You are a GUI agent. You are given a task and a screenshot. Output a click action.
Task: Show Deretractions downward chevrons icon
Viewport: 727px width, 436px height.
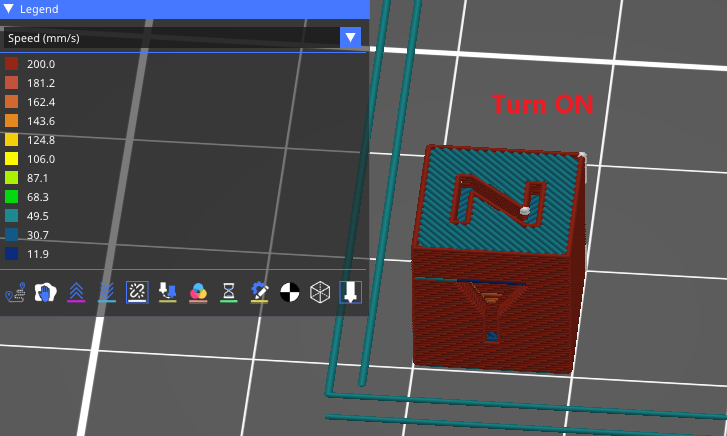pyautogui.click(x=107, y=292)
